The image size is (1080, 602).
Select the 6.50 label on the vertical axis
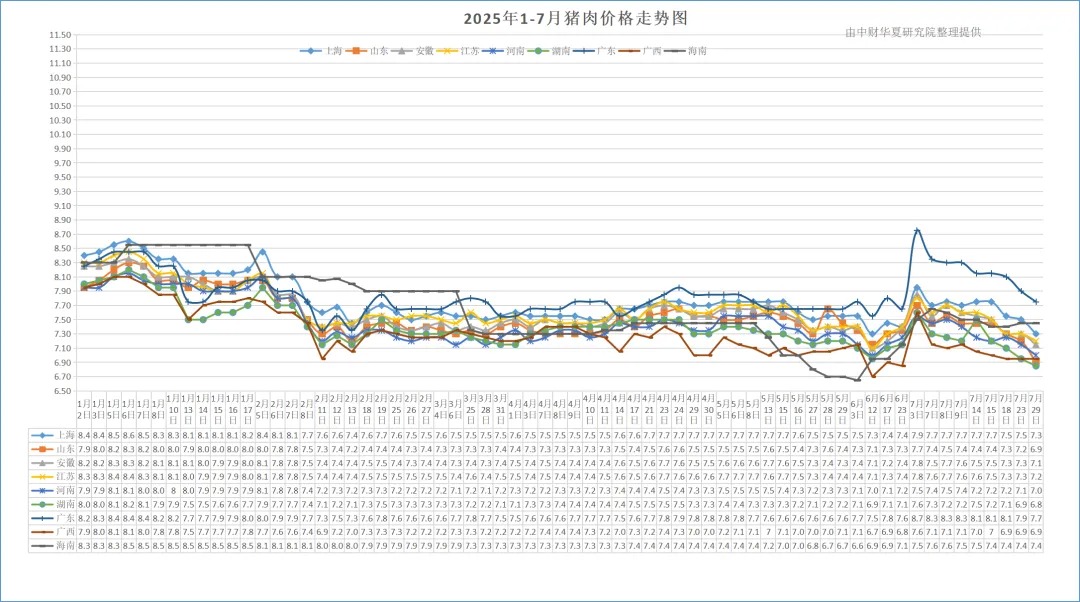tap(59, 391)
